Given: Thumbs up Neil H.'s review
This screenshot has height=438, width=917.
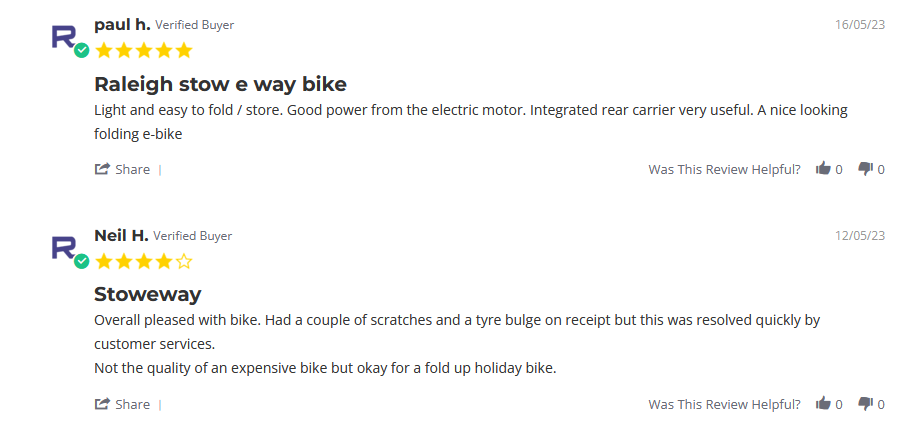Looking at the screenshot, I should (x=823, y=404).
